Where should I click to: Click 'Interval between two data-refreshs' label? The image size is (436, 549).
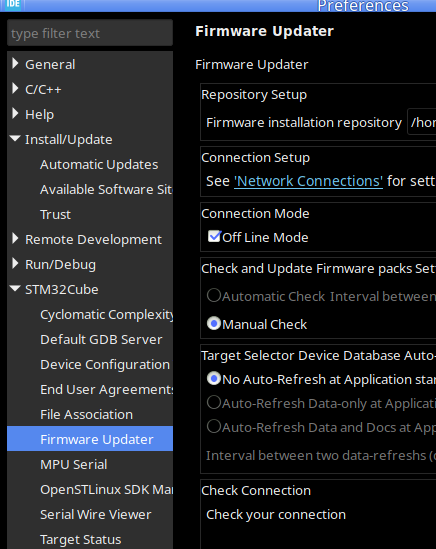(320, 456)
